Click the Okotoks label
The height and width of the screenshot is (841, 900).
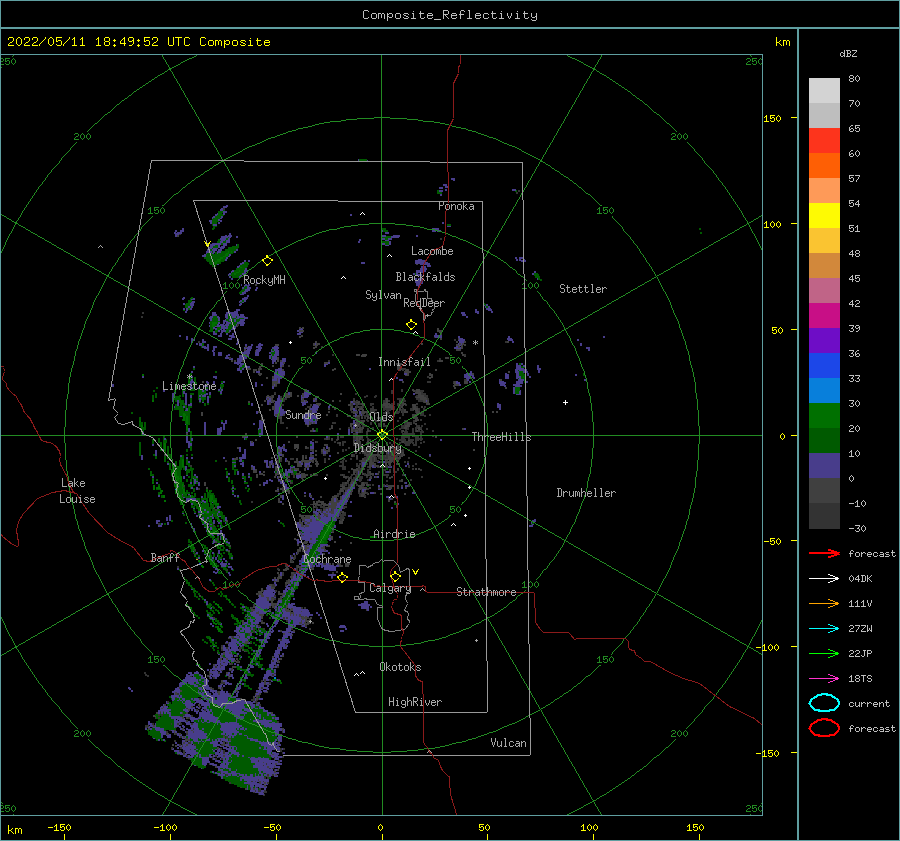(400, 667)
